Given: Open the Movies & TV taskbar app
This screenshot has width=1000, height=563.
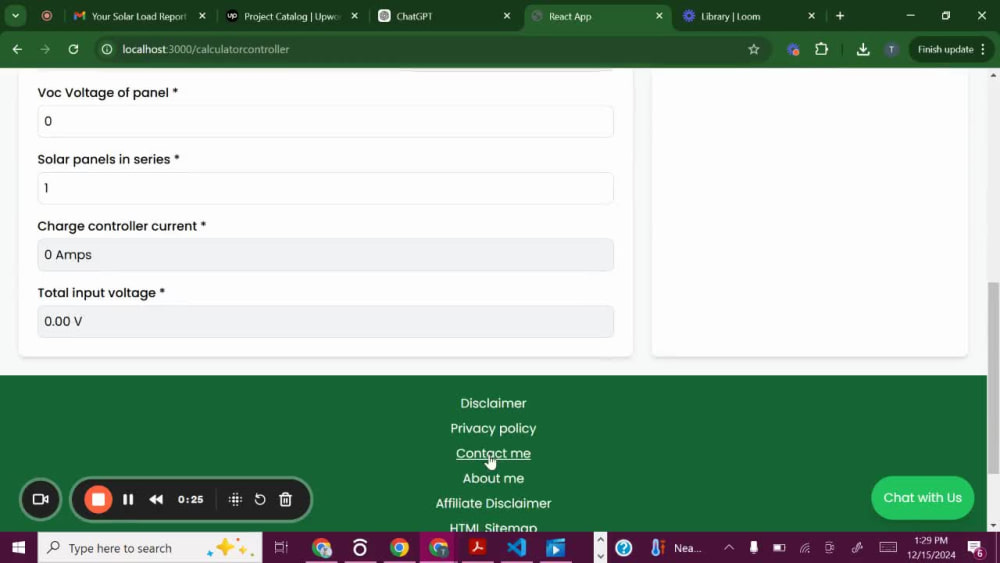Looking at the screenshot, I should (x=555, y=548).
